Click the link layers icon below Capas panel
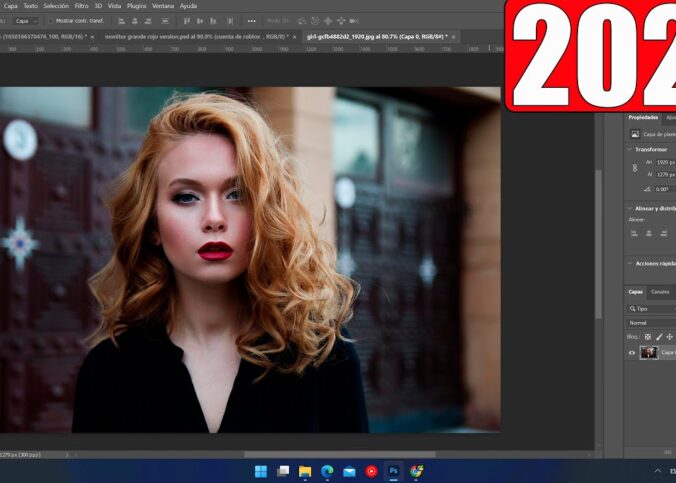Image resolution: width=676 pixels, height=483 pixels. click(x=668, y=452)
